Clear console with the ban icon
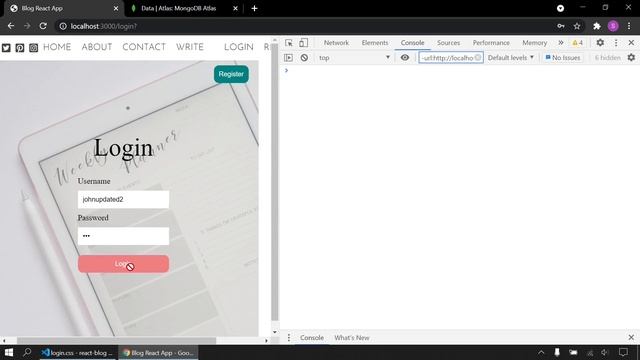The width and height of the screenshot is (640, 360). point(304,58)
